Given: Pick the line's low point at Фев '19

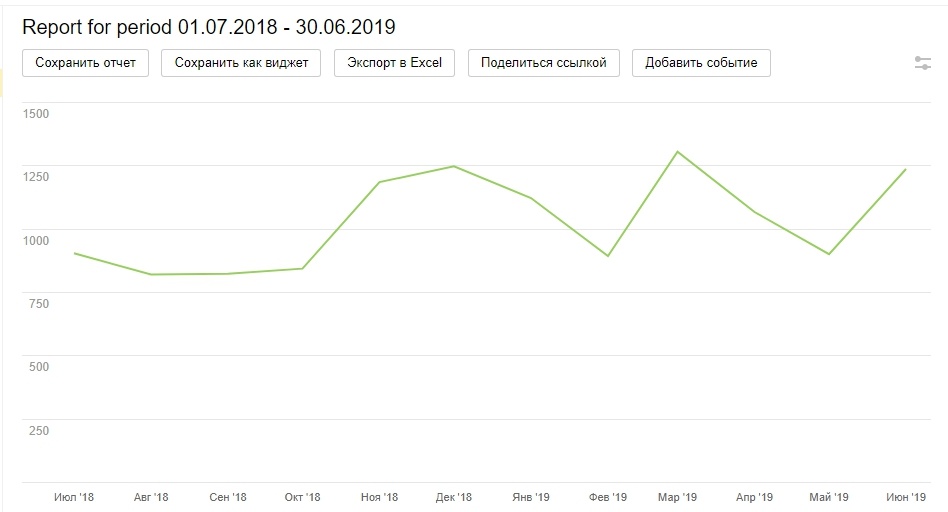Looking at the screenshot, I should pos(607,256).
